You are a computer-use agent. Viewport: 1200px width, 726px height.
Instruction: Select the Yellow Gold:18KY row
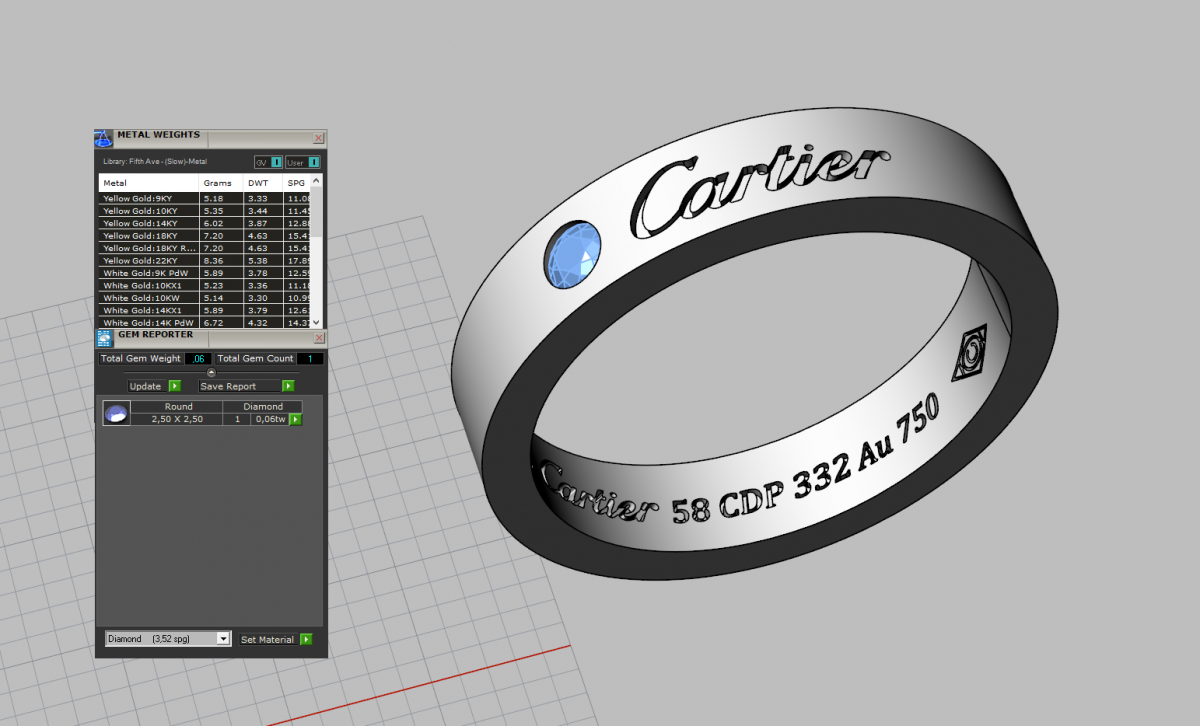tap(148, 236)
